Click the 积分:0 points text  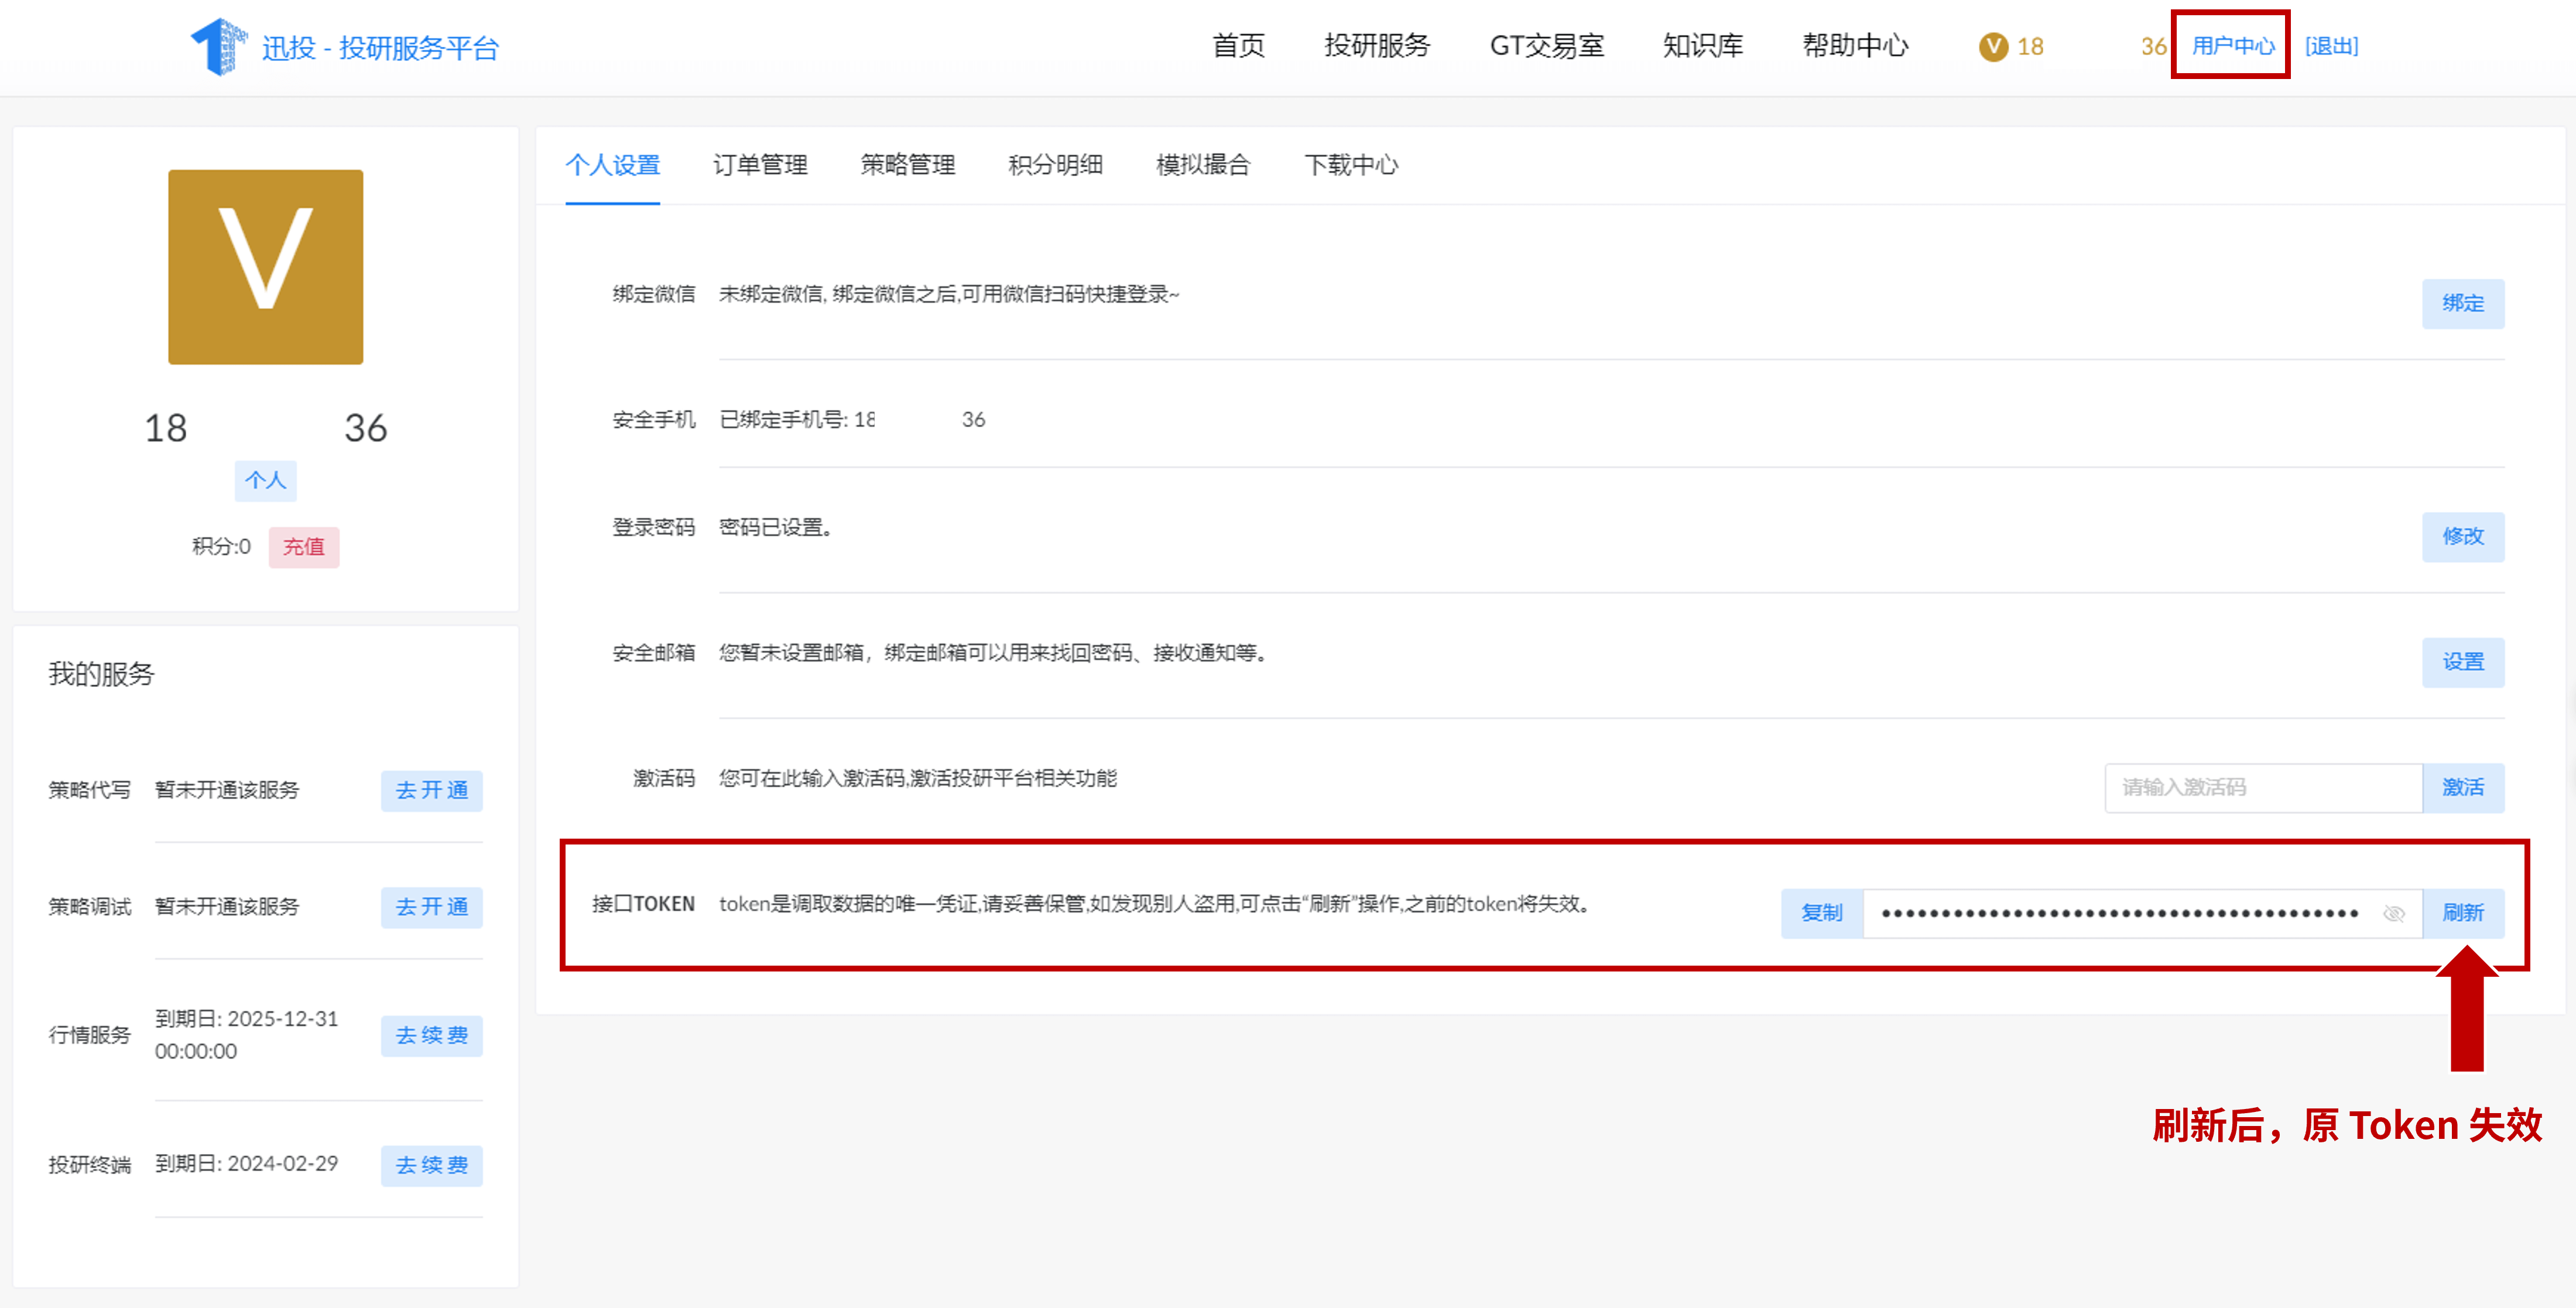[221, 547]
